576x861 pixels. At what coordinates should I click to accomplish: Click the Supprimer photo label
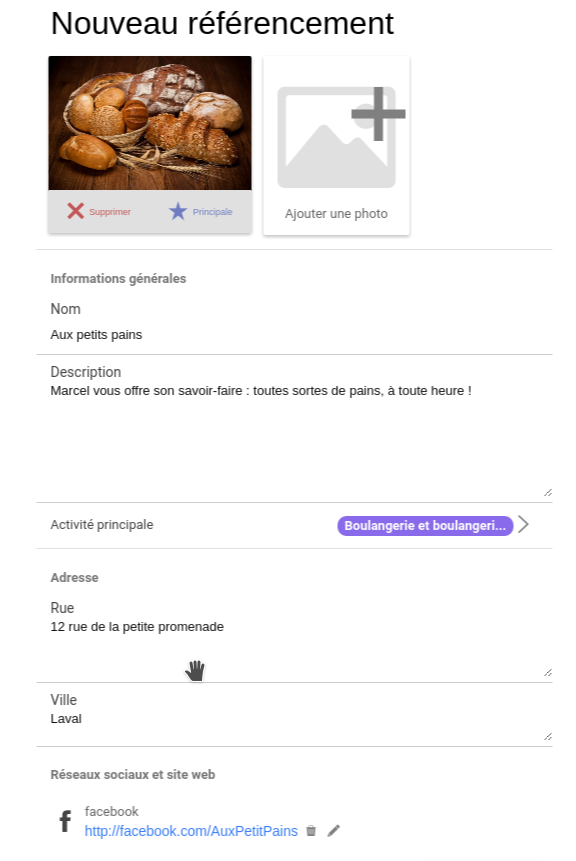pyautogui.click(x=110, y=212)
